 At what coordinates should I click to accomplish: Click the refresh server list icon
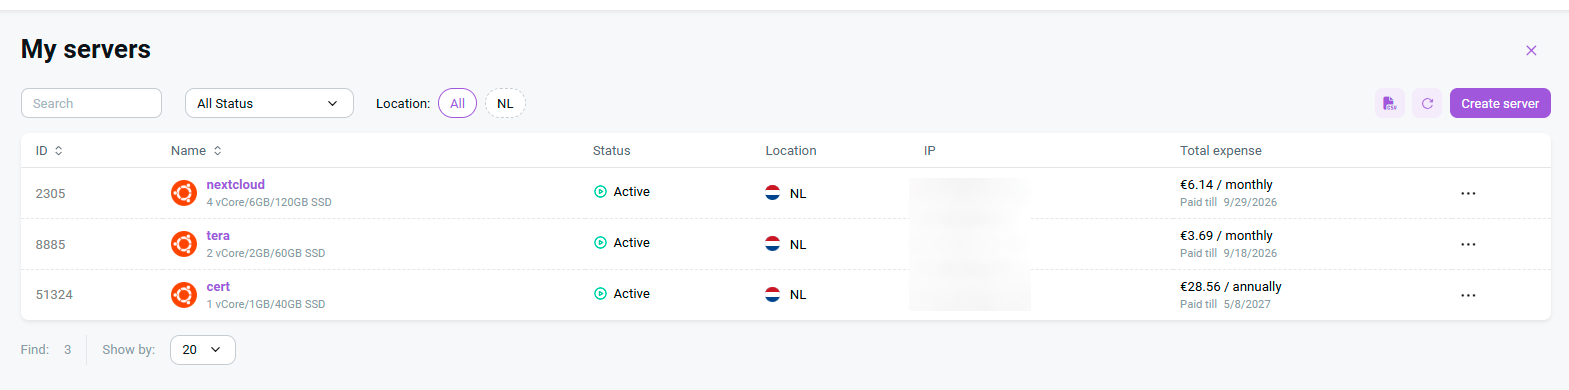coord(1427,103)
